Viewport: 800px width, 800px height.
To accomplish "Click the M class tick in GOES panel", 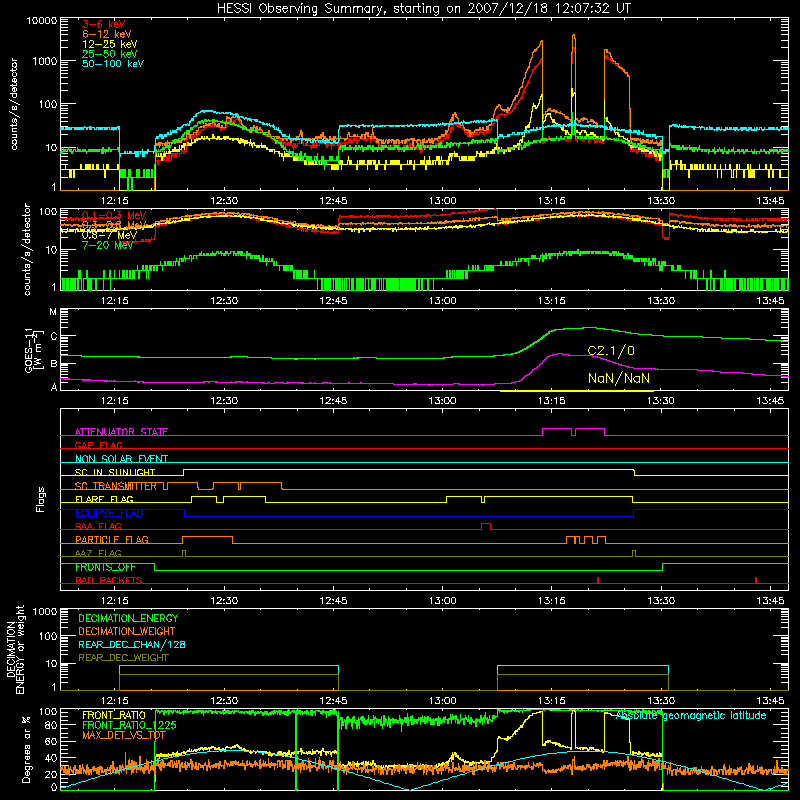I will point(53,312).
